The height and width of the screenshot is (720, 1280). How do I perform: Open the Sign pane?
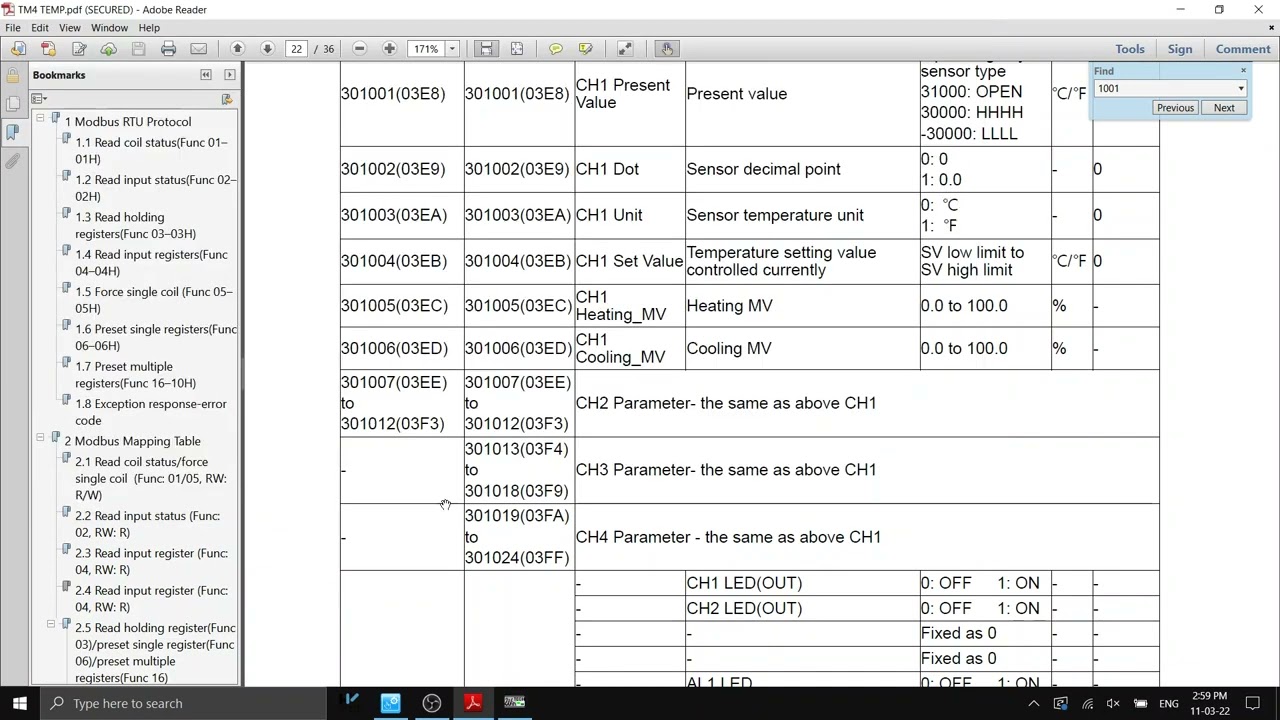1180,48
